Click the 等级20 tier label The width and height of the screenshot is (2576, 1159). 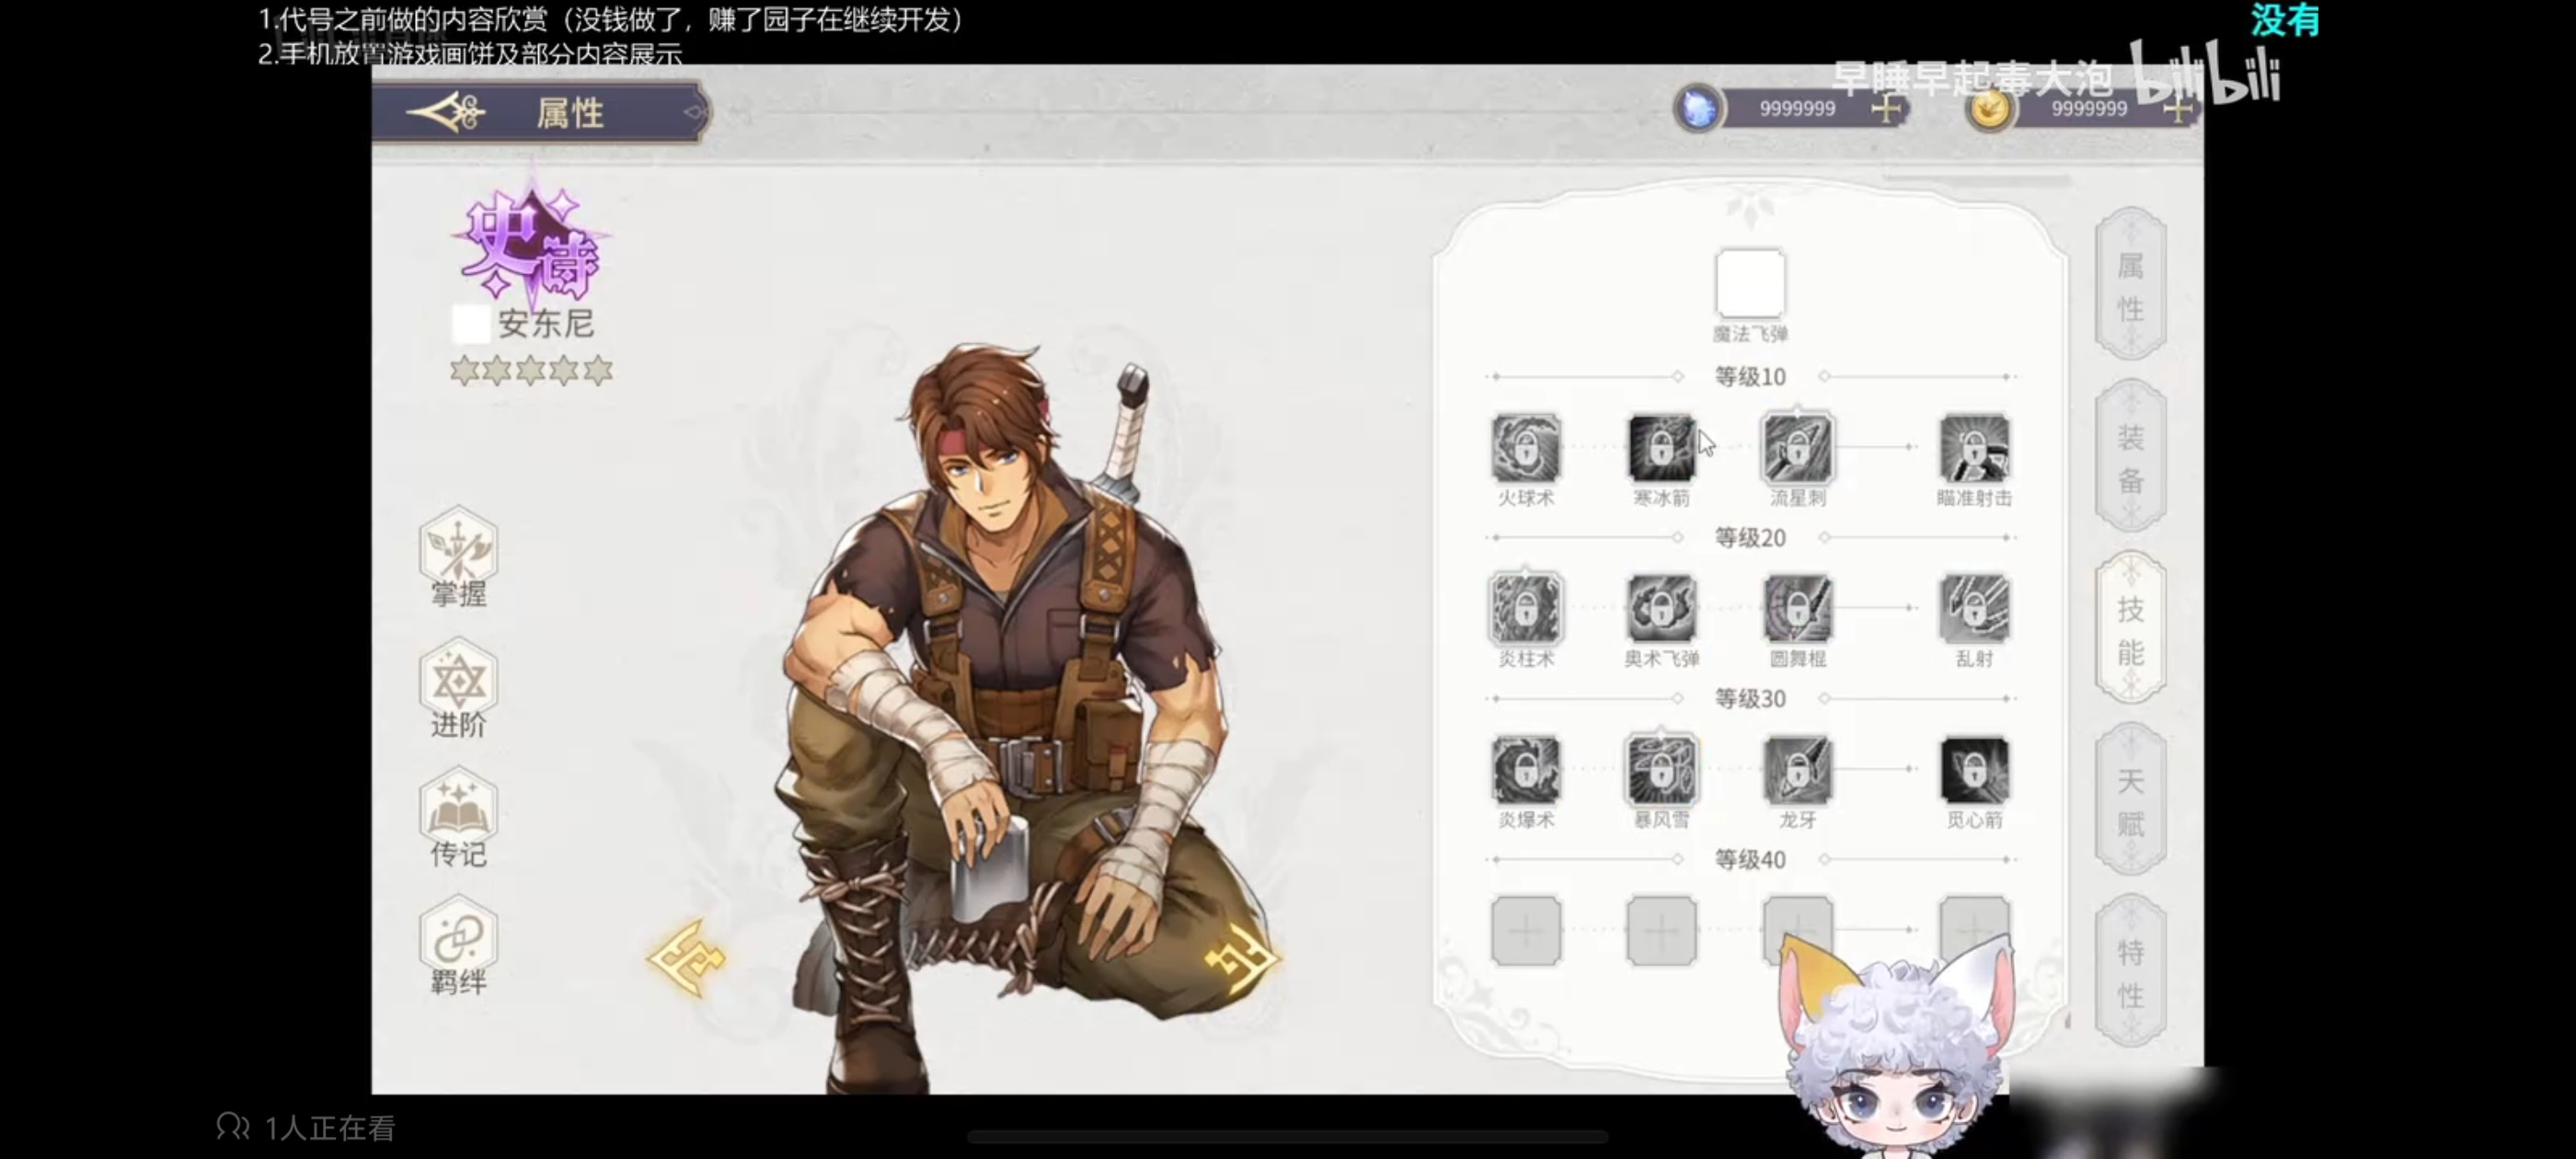point(1750,538)
